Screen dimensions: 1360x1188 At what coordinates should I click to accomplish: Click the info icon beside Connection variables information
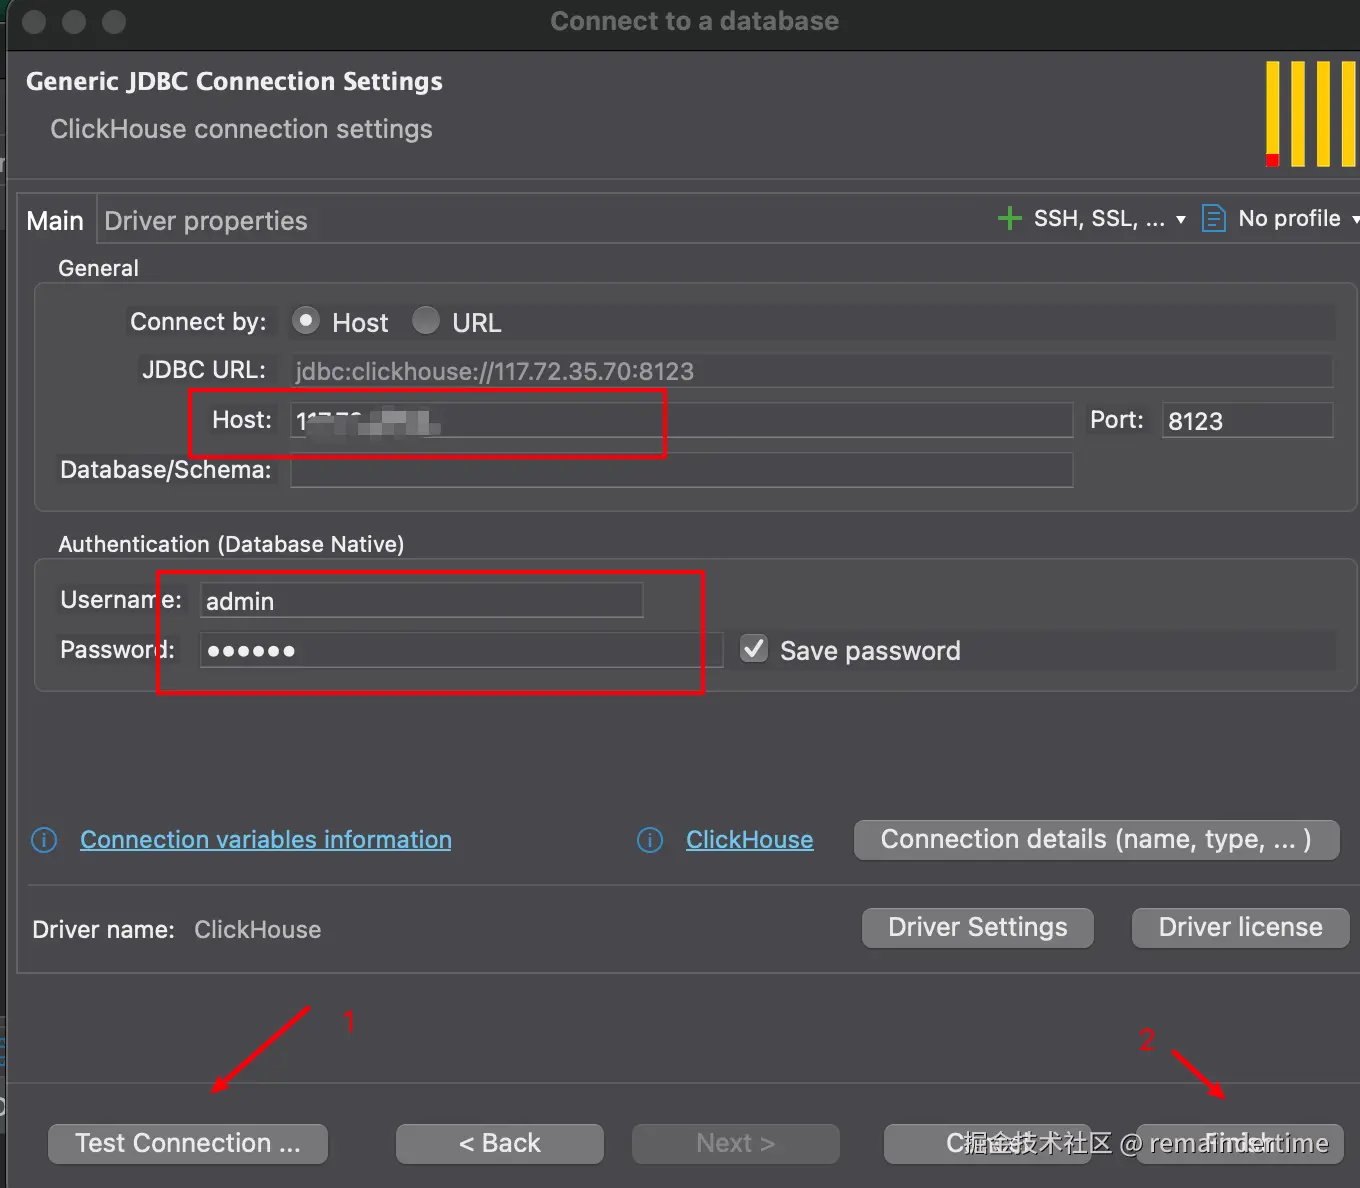click(44, 840)
